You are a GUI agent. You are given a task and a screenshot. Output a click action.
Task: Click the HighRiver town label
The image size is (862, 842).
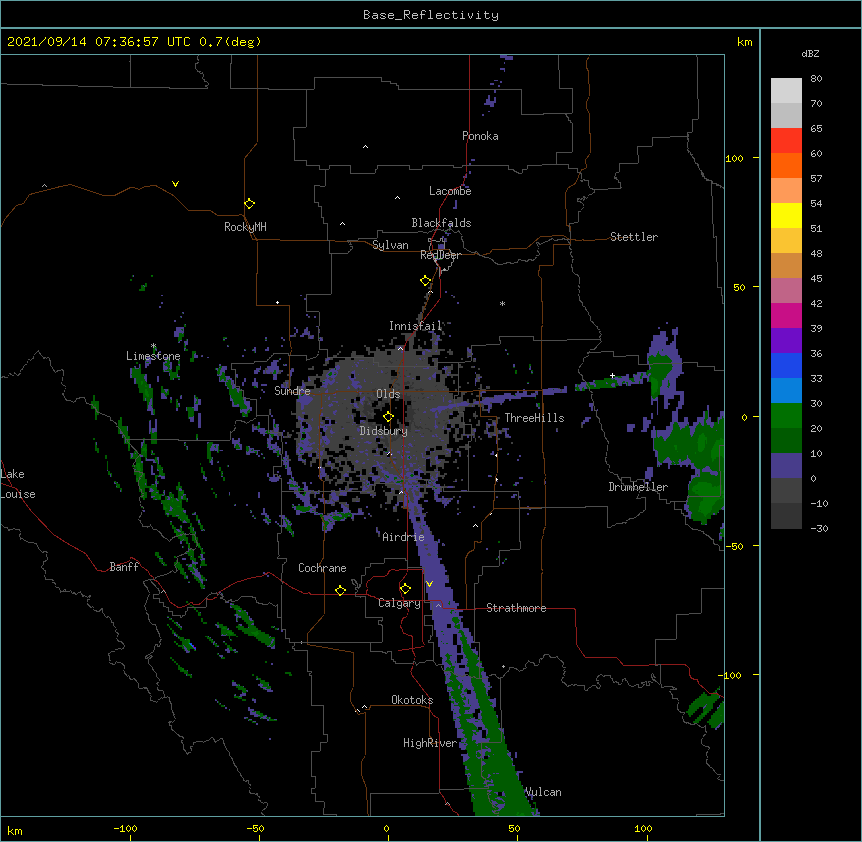pos(430,743)
